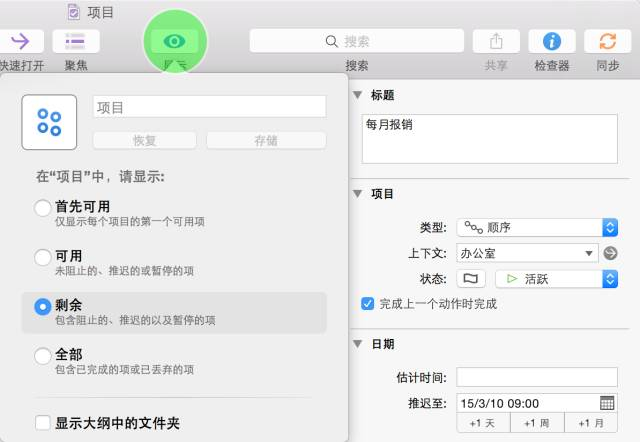The image size is (640, 442).
Task: Click the Share toolbar icon
Action: (496, 41)
